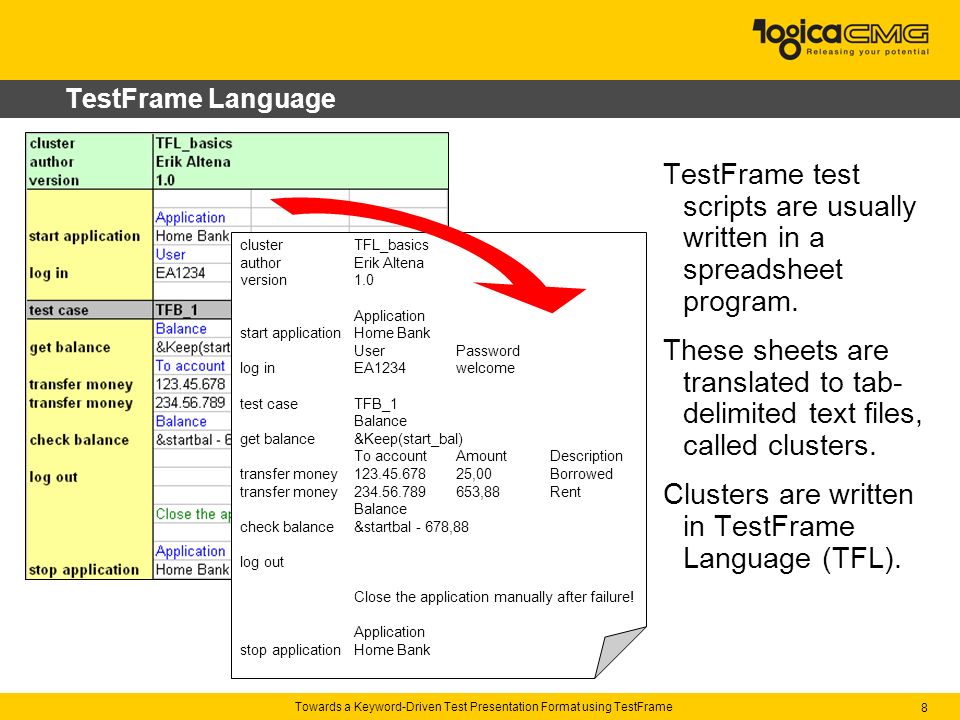Click the 'Clusters are written in TestFrame' paragraph
Image resolution: width=960 pixels, height=720 pixels.
click(x=789, y=526)
